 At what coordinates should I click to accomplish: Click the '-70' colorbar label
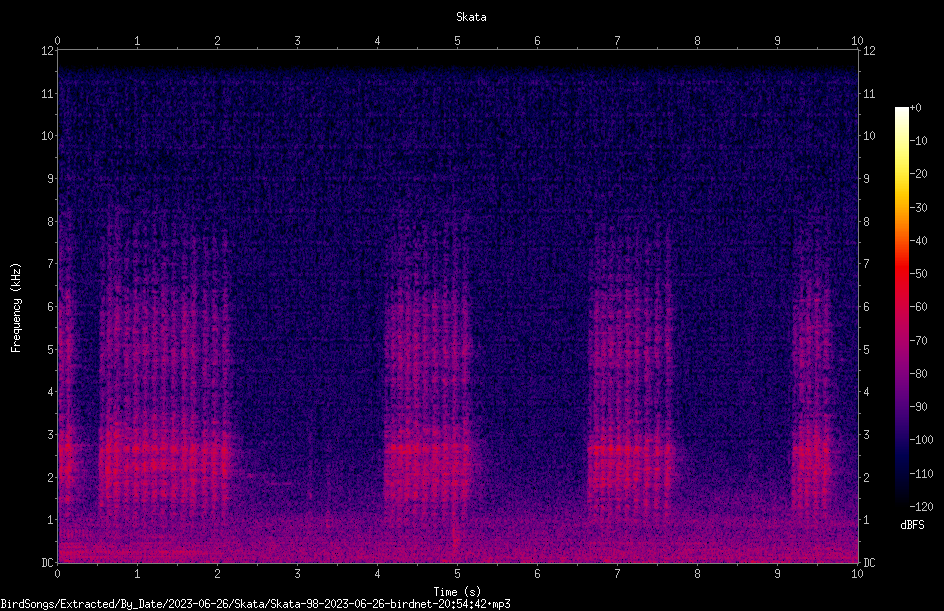pos(919,341)
